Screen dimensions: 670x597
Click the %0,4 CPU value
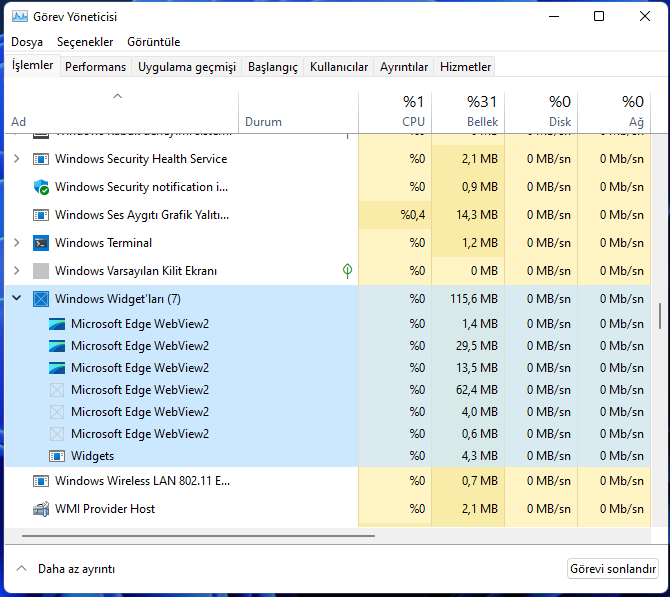[413, 215]
